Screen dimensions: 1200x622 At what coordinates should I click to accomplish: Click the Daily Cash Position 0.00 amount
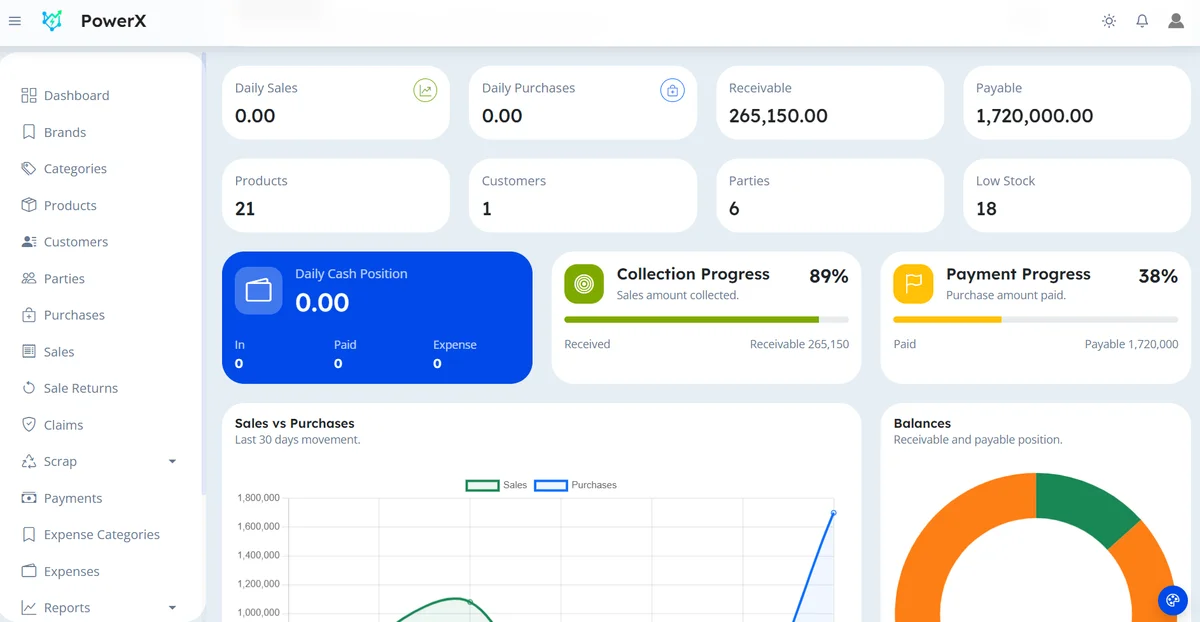tap(322, 302)
